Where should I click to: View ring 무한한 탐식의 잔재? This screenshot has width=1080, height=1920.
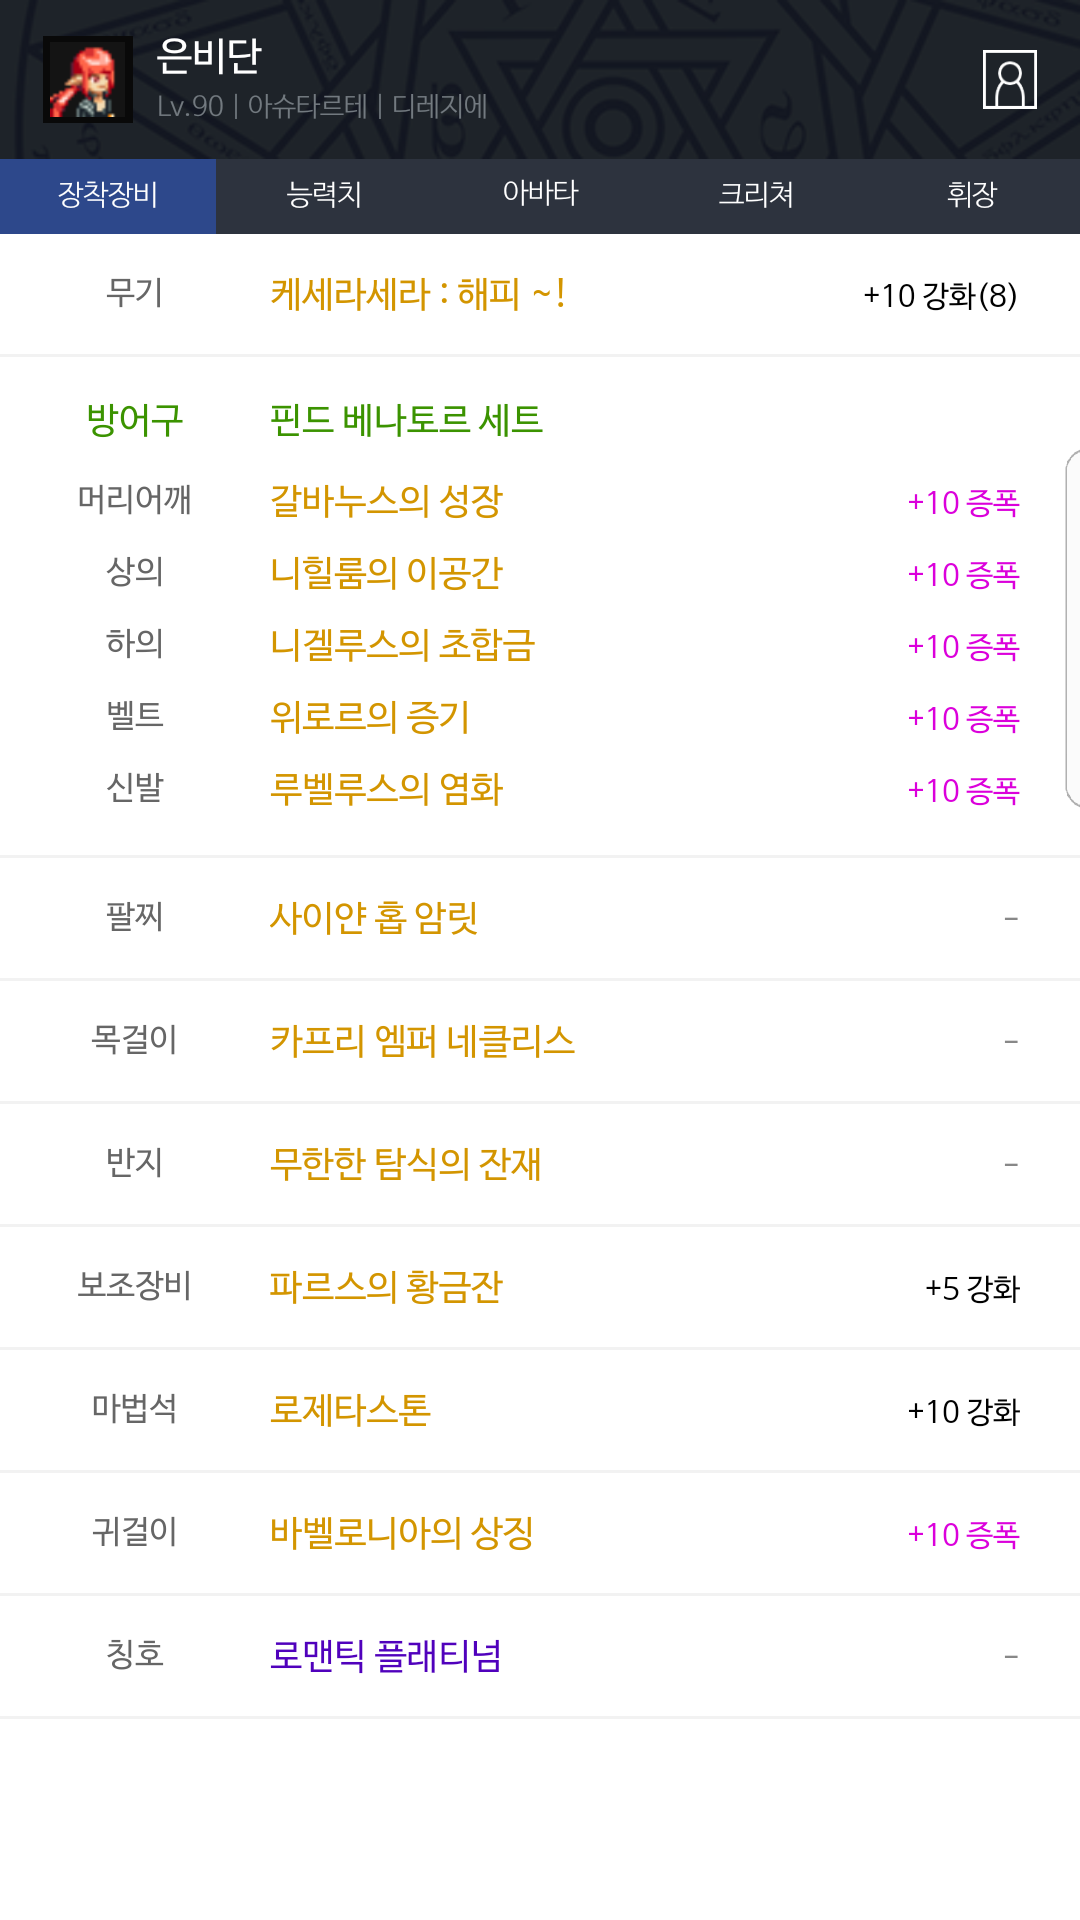tap(406, 1164)
